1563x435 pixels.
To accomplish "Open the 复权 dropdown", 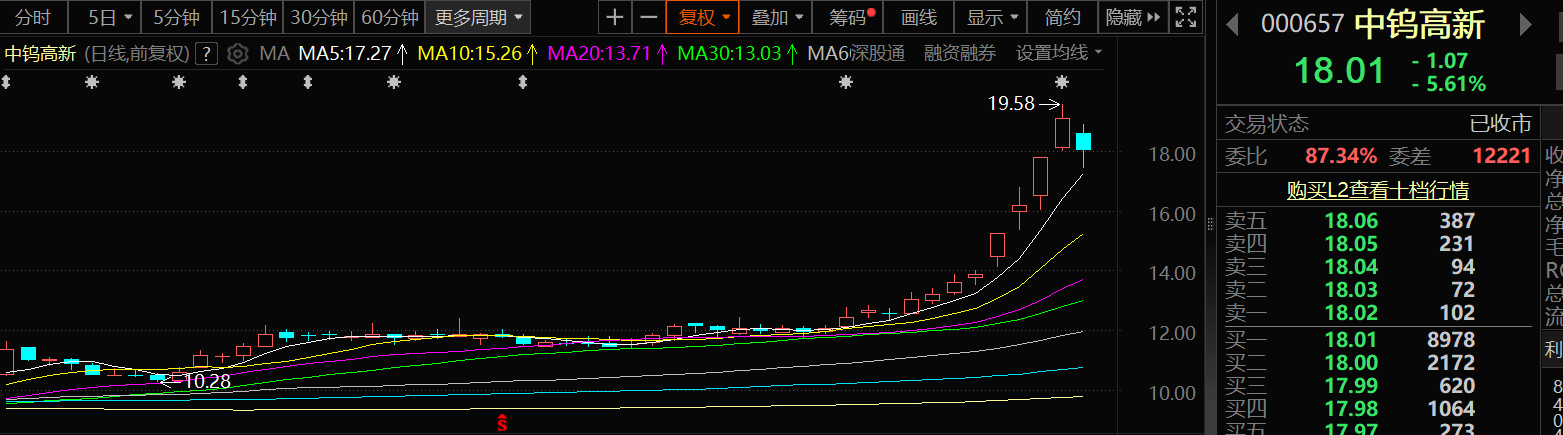I will 704,17.
